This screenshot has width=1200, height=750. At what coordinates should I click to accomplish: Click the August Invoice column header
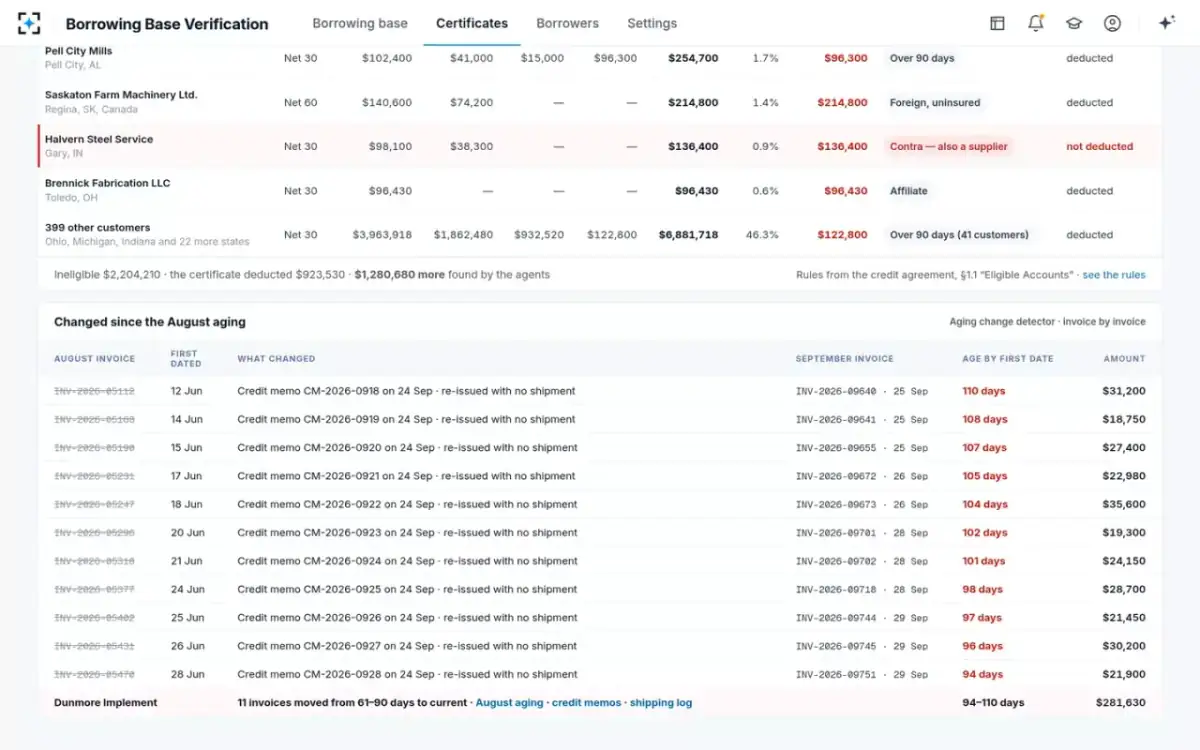(x=94, y=358)
